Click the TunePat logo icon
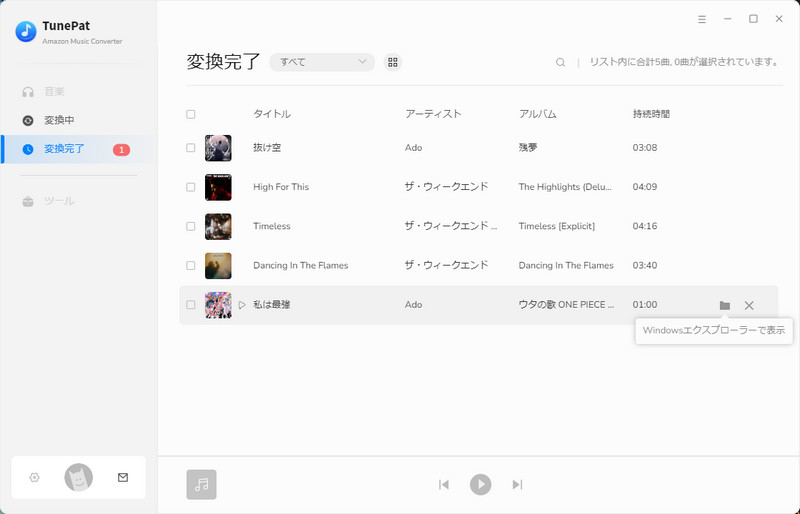The width and height of the screenshot is (800, 514). pos(26,31)
